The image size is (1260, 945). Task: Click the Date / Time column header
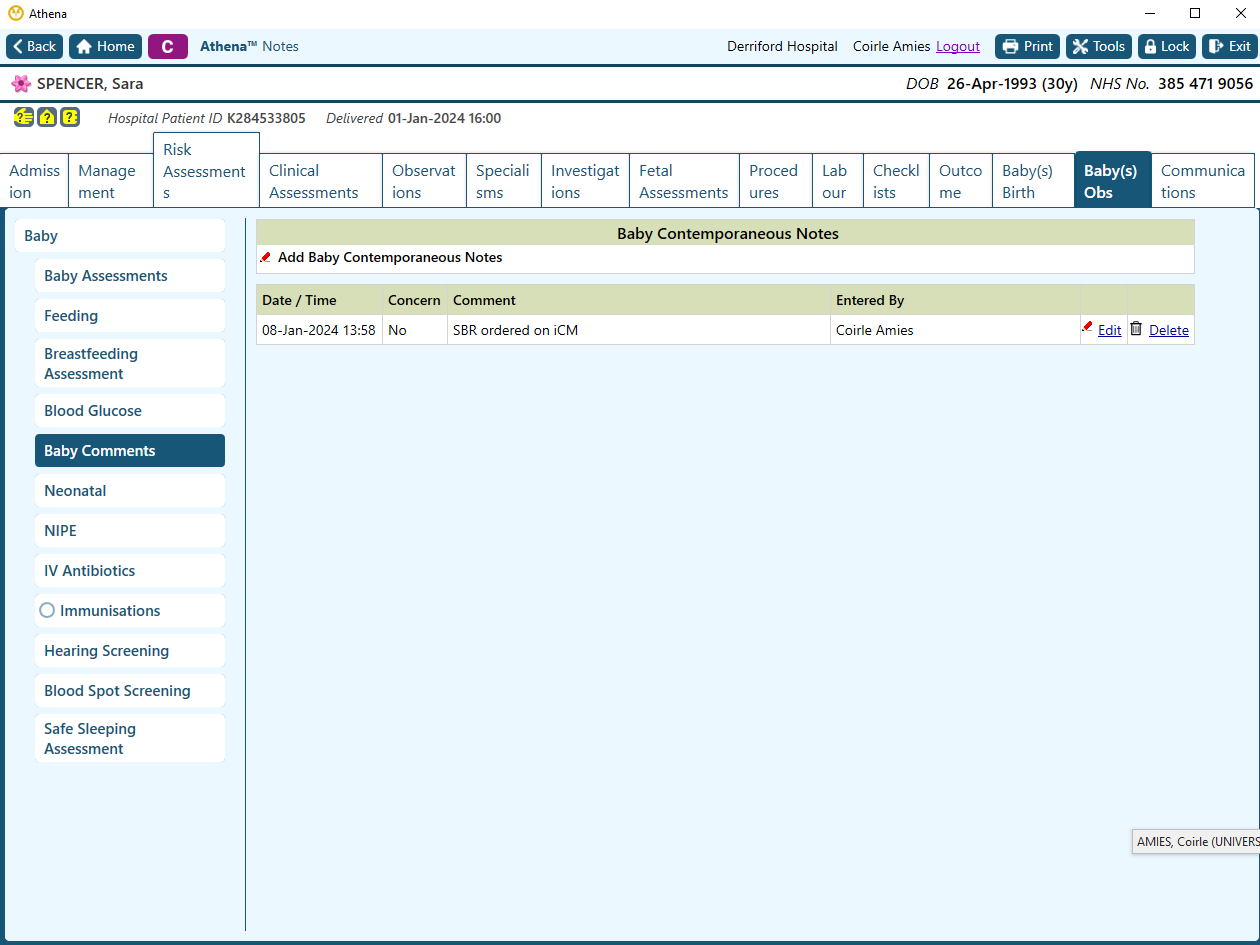[x=320, y=300]
